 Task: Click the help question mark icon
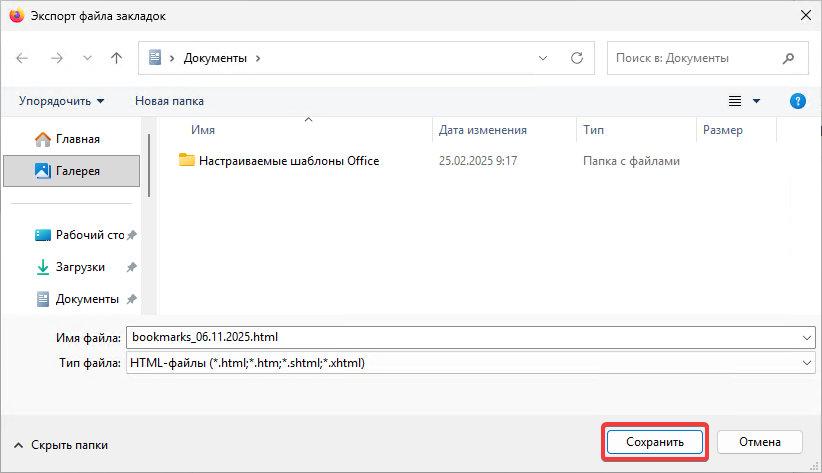click(x=797, y=101)
